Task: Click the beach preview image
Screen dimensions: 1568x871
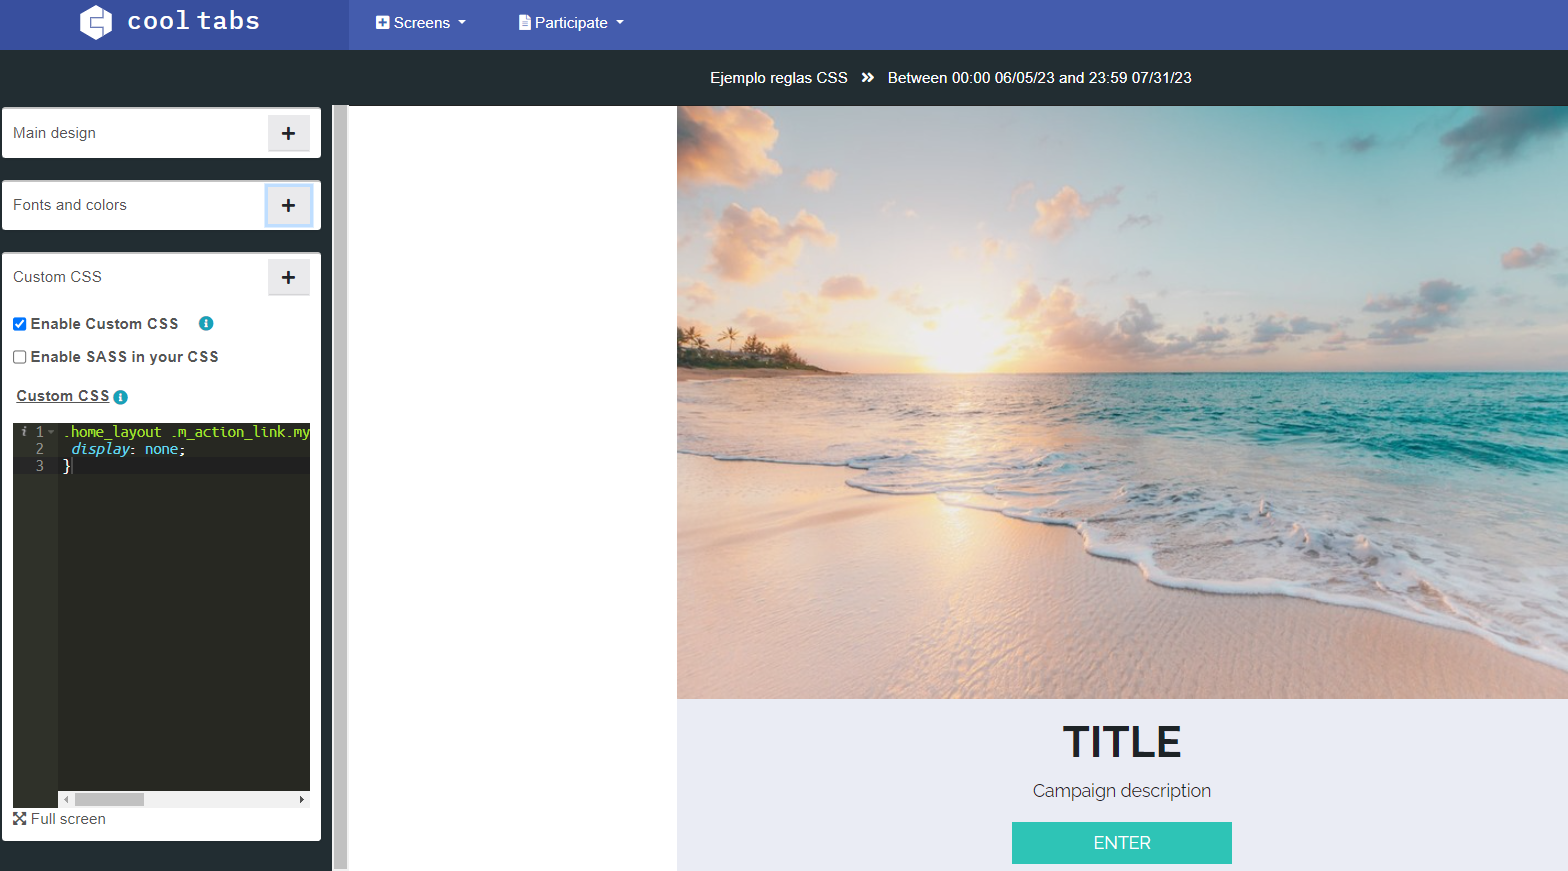Action: (x=1122, y=402)
